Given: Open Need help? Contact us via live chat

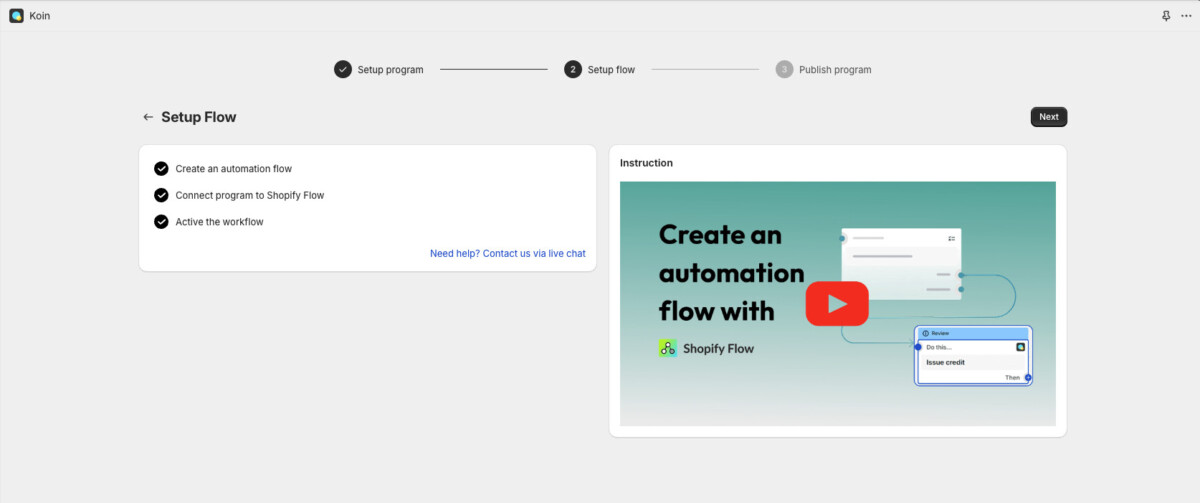Looking at the screenshot, I should [x=508, y=254].
